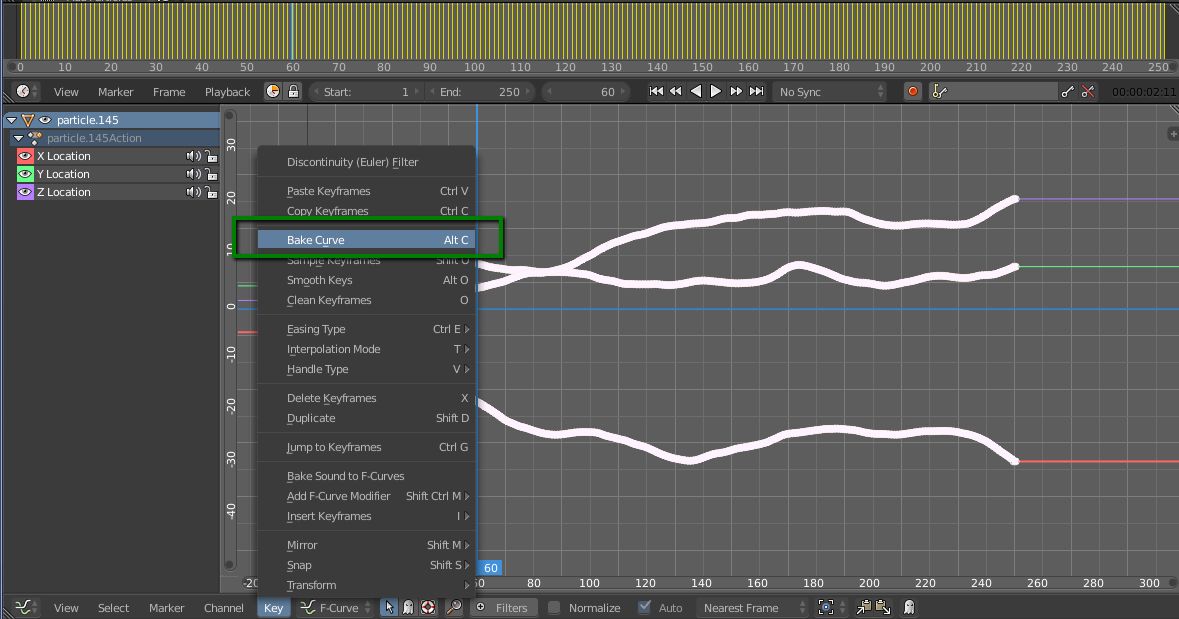Expand the Interpolation Mode submenu
The image size is (1179, 619).
click(366, 349)
